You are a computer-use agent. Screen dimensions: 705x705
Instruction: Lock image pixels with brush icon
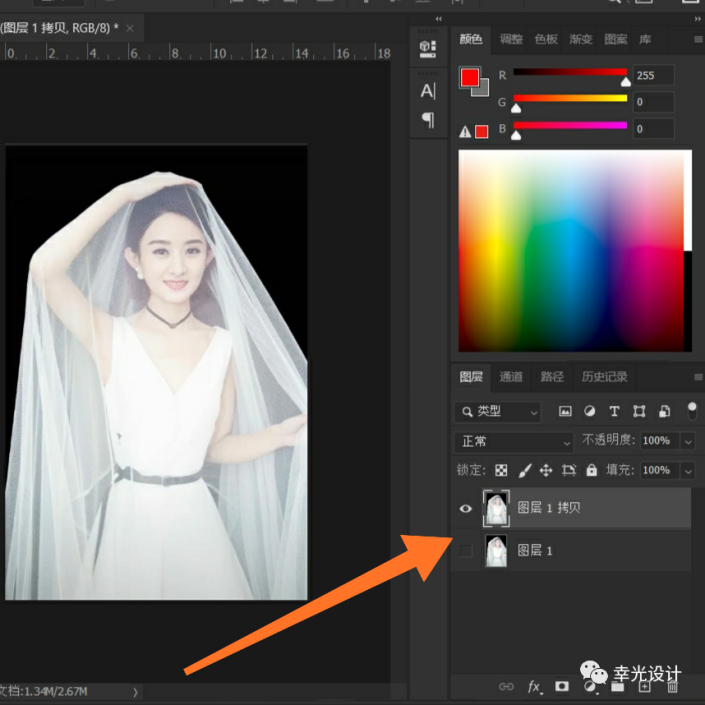click(x=524, y=470)
